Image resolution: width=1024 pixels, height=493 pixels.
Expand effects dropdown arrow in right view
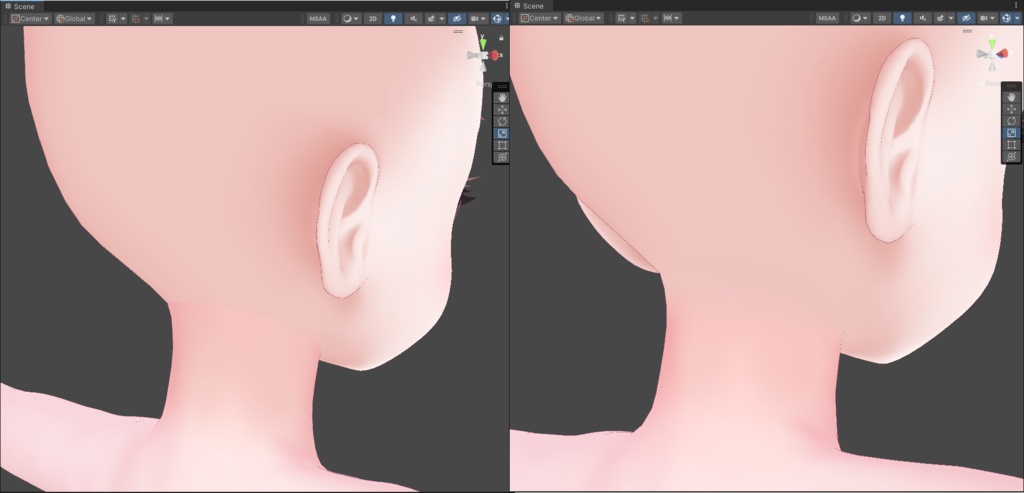click(x=951, y=18)
